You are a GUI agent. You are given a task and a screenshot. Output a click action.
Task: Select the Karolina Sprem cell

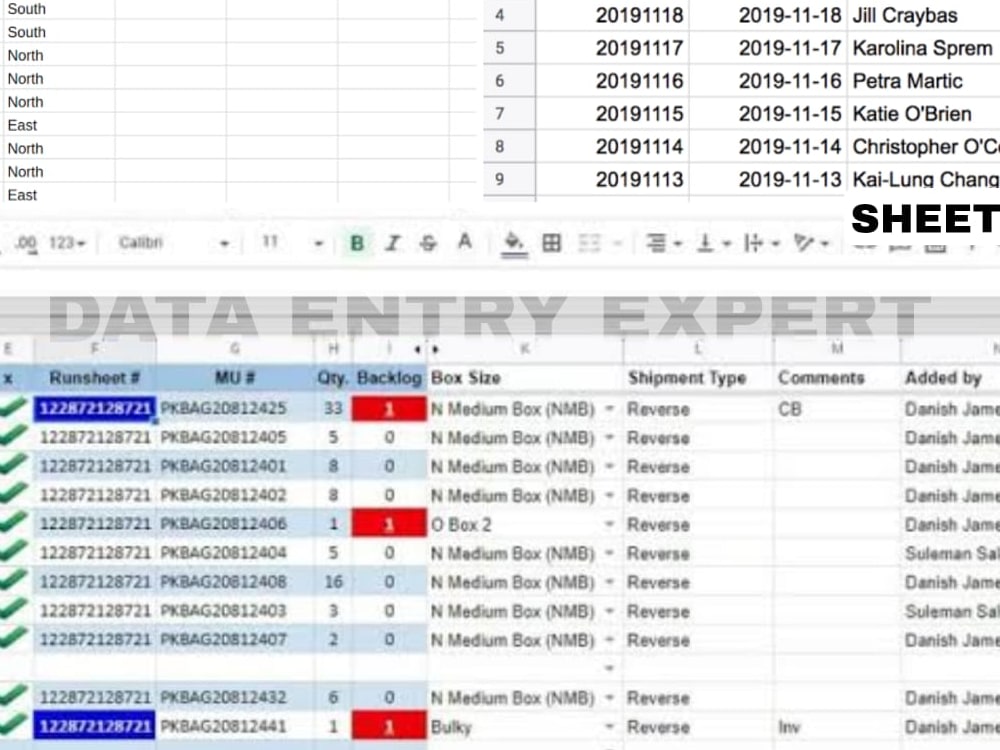pos(923,48)
